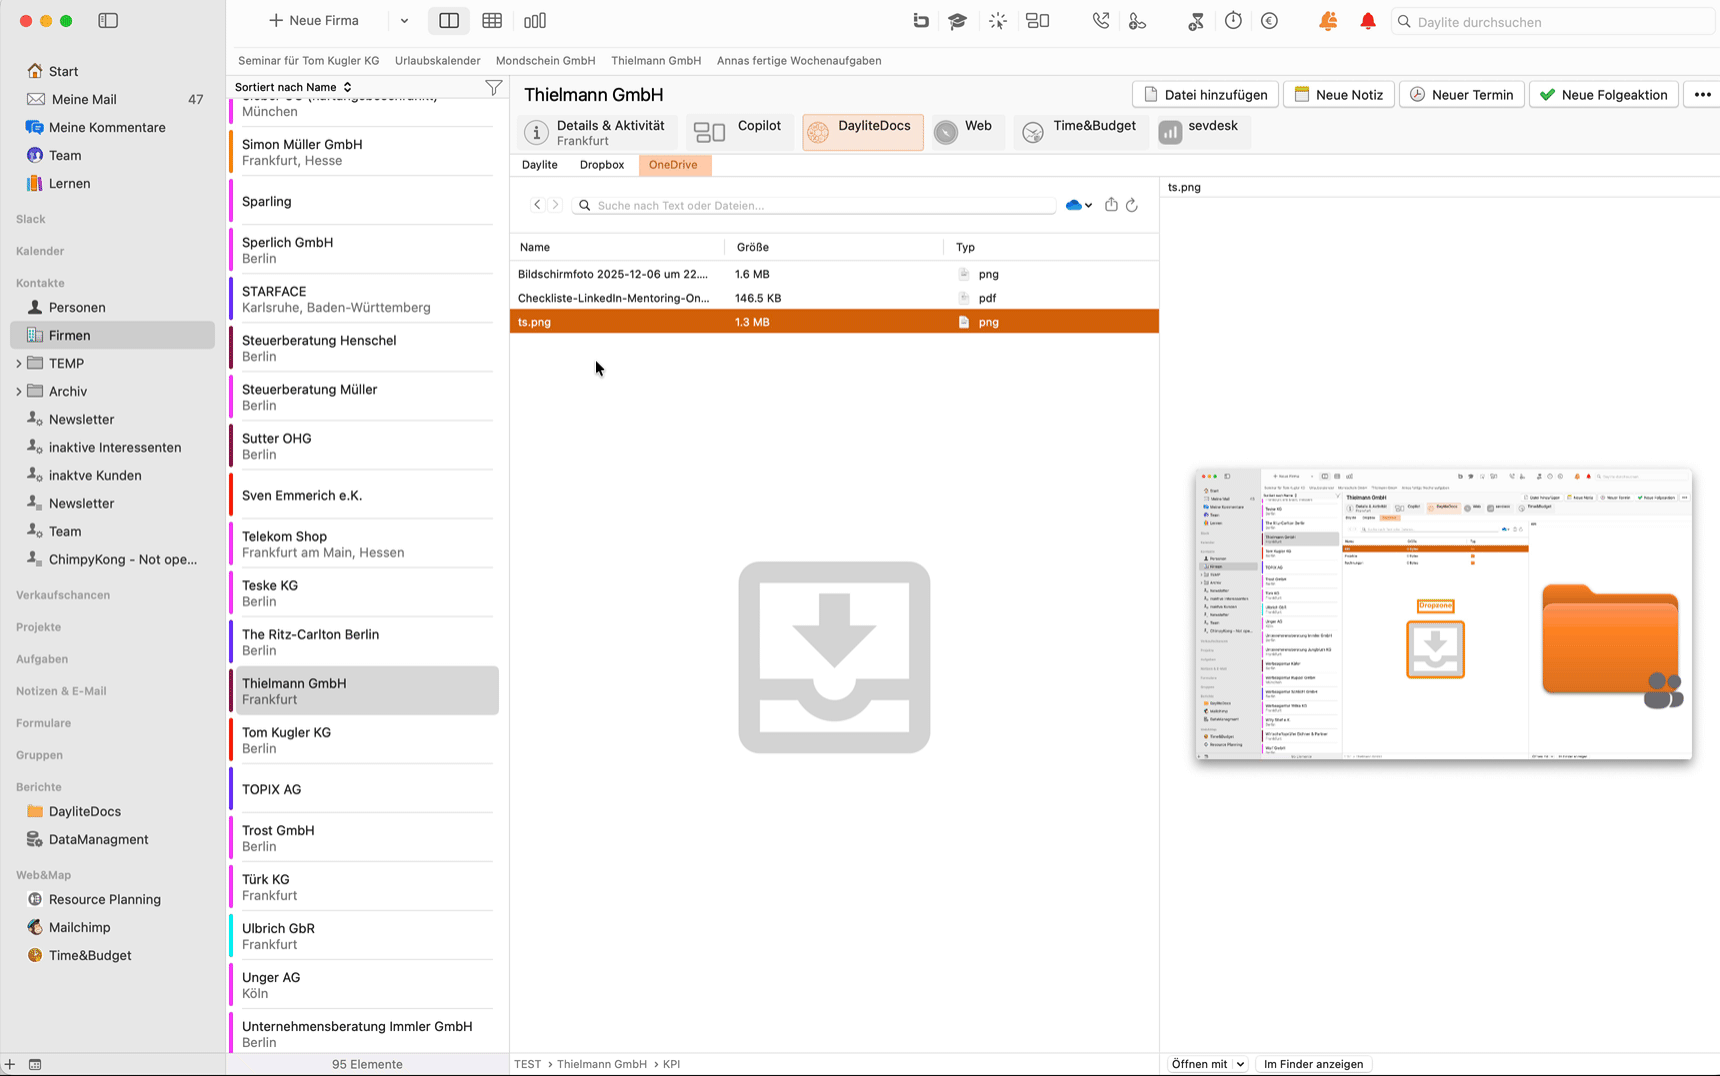Image resolution: width=1720 pixels, height=1076 pixels.
Task: Expand the TEMP folder in sidebar
Action: click(x=19, y=364)
